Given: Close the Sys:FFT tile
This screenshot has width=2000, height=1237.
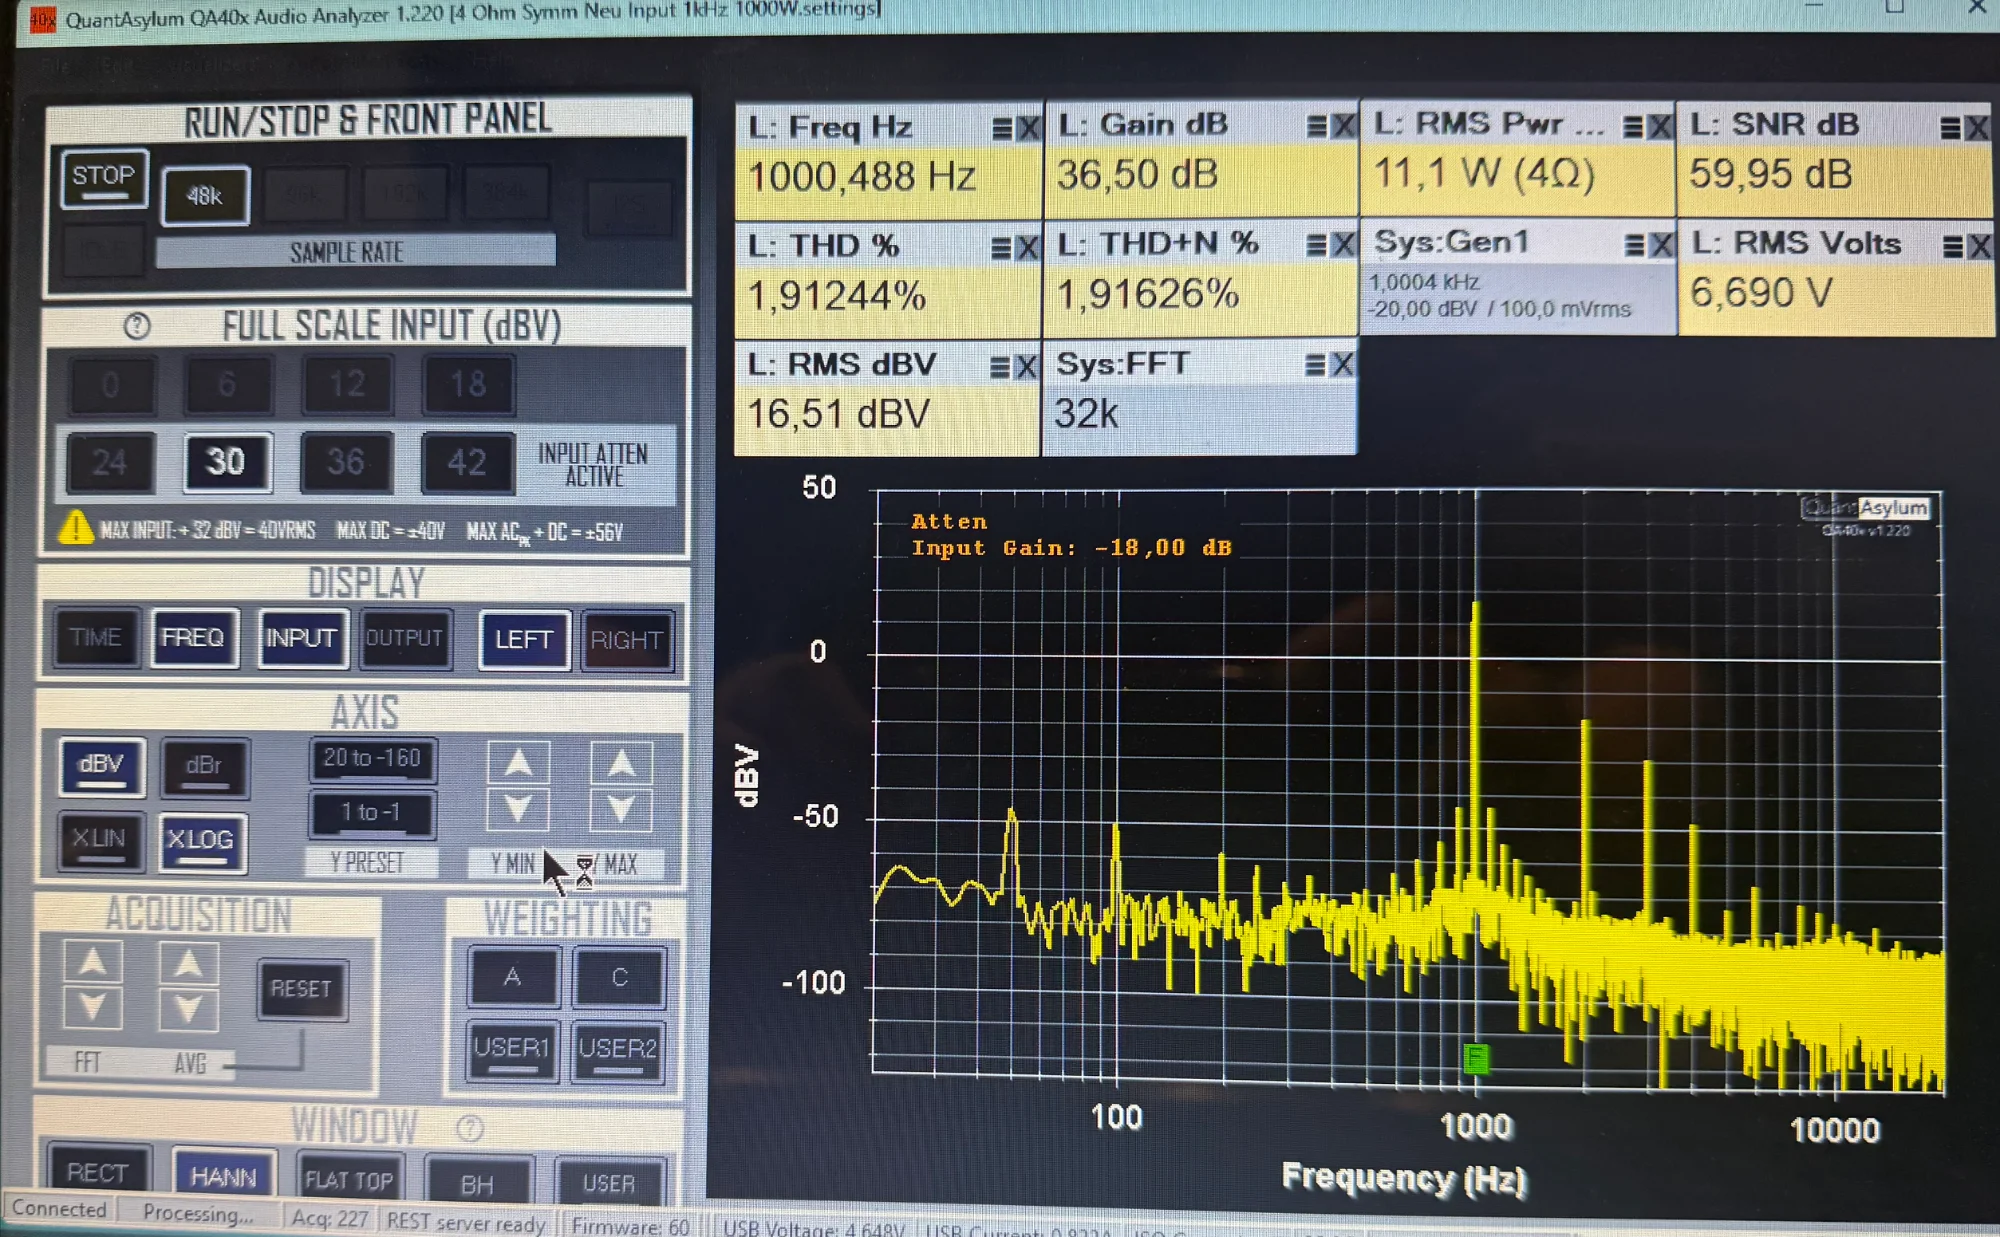Looking at the screenshot, I should pyautogui.click(x=1342, y=365).
